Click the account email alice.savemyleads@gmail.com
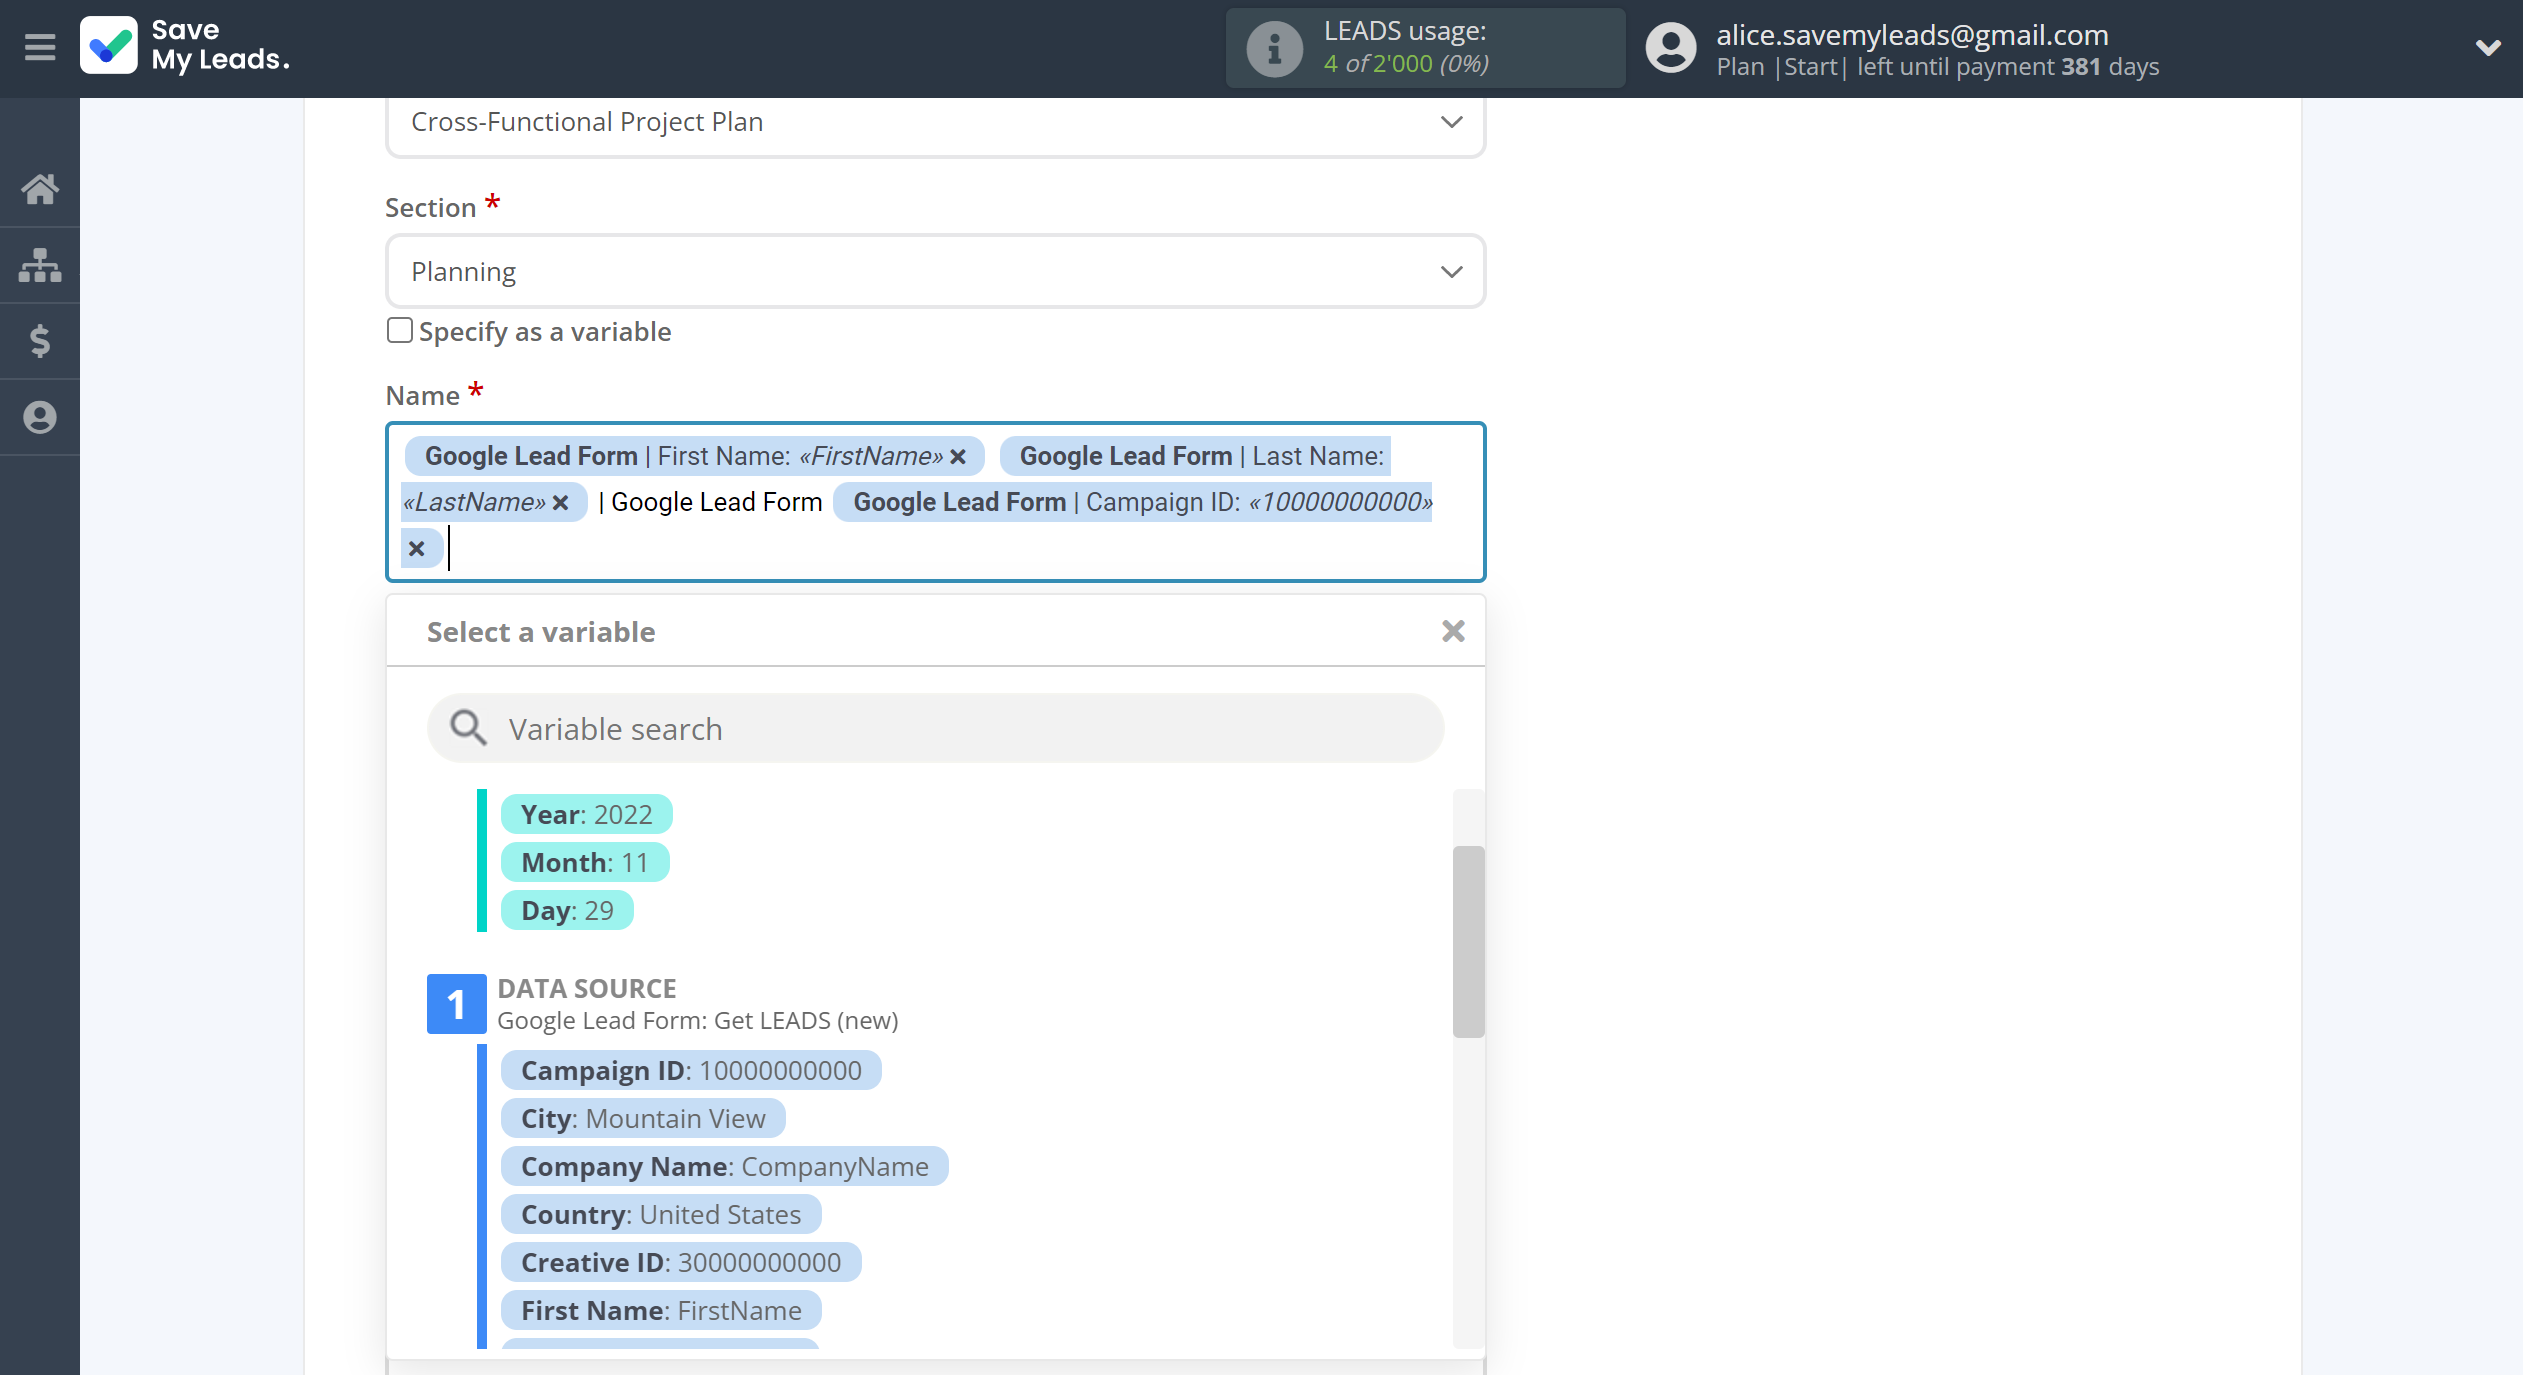 [x=1912, y=34]
